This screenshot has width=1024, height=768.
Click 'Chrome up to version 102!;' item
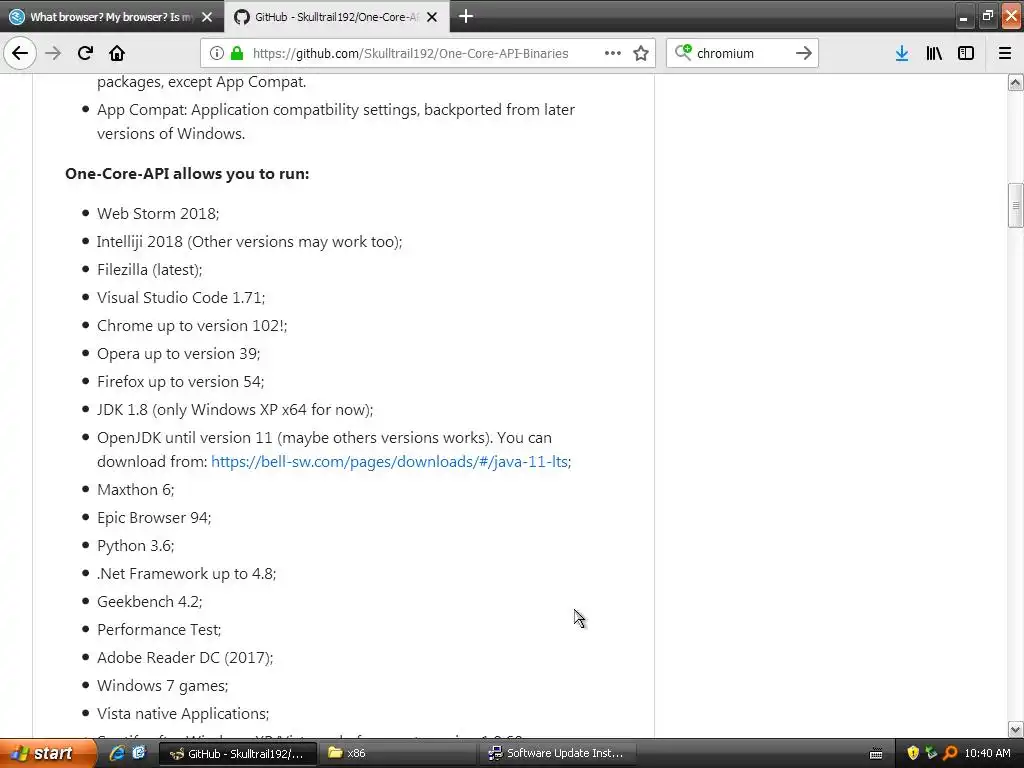192,326
